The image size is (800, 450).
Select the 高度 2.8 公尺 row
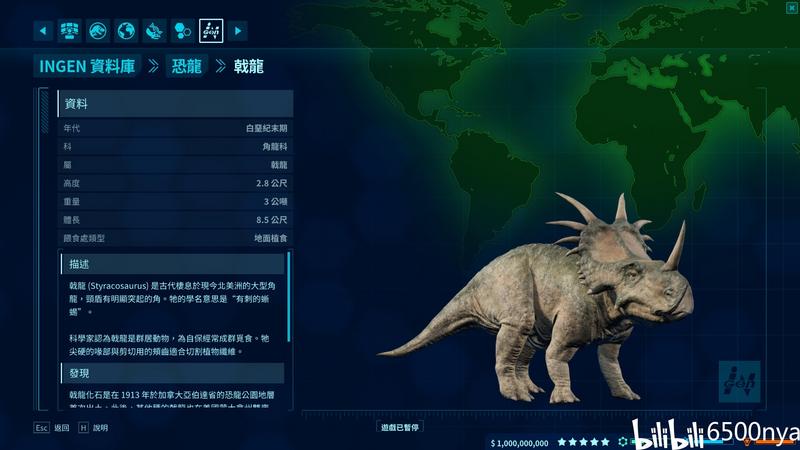click(175, 183)
